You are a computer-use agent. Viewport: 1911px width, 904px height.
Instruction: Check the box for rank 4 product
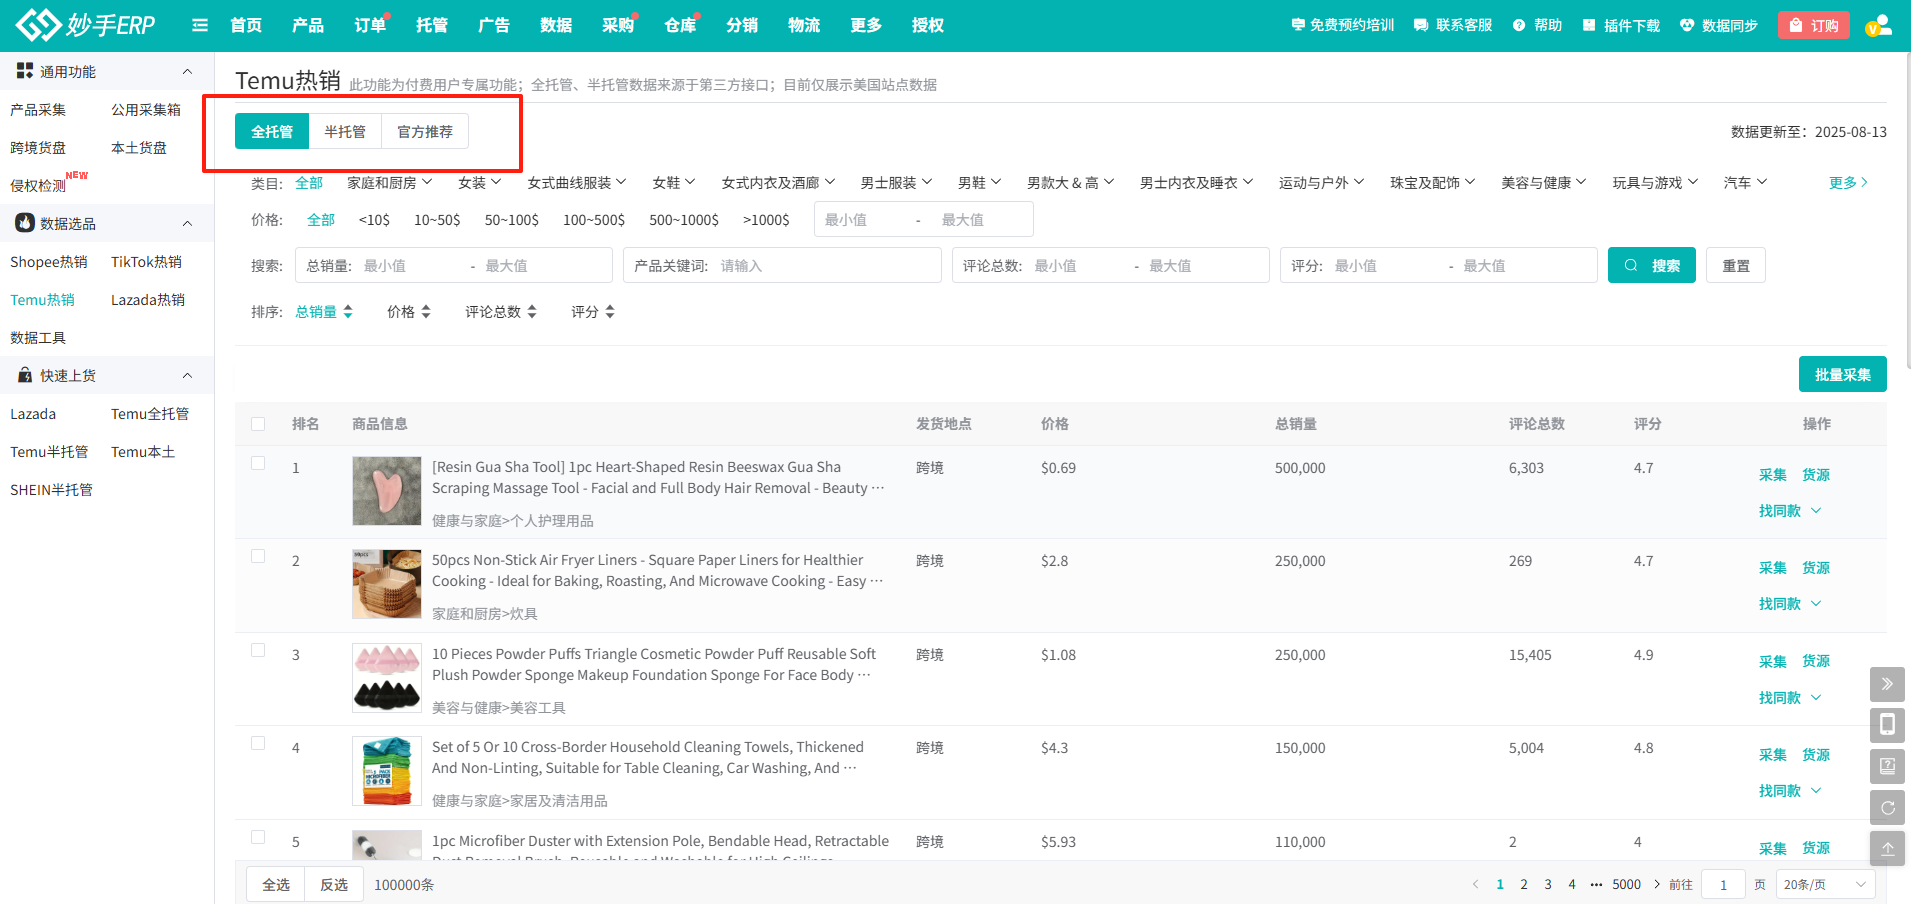[258, 743]
